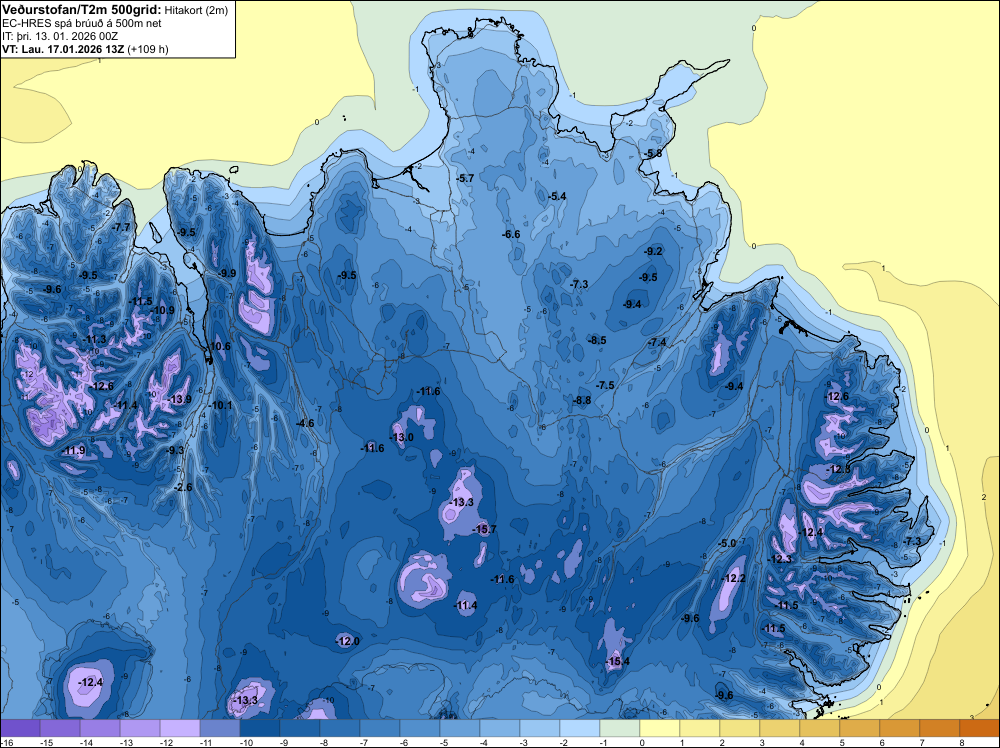Image resolution: width=1000 pixels, height=748 pixels.
Task: Click the 5 label on color scale
Action: pos(842,742)
